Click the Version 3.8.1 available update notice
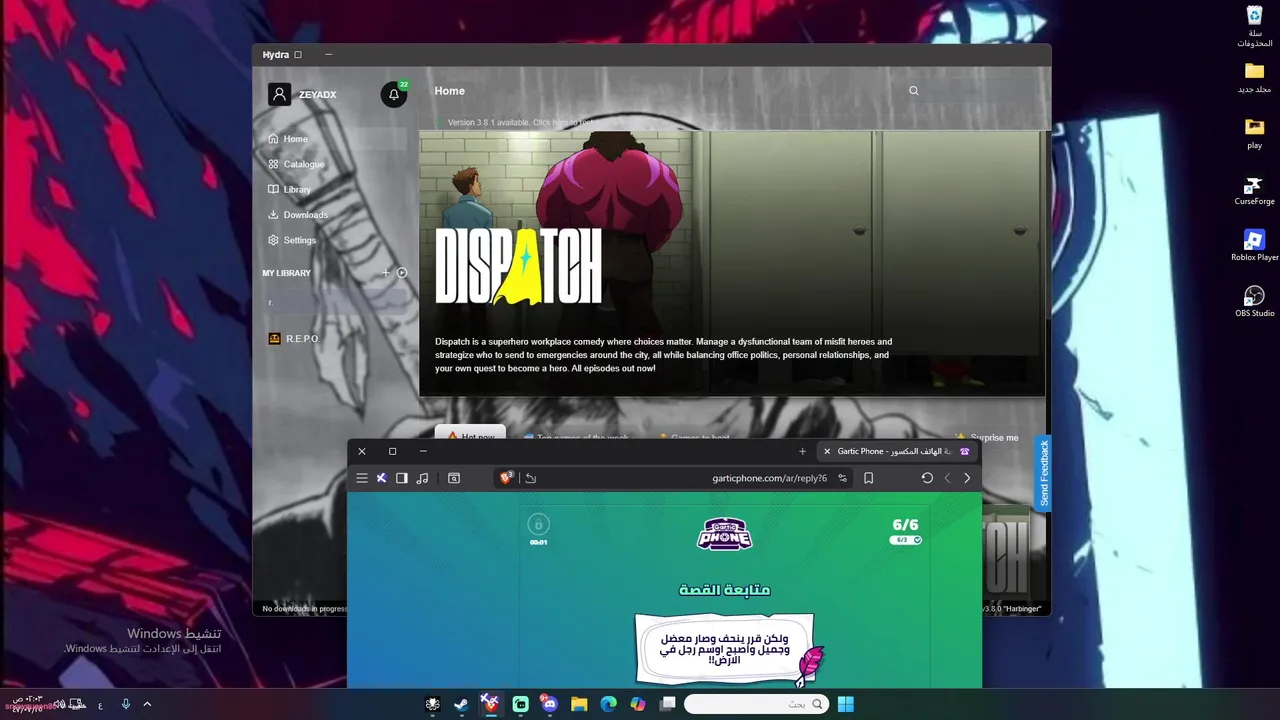This screenshot has height=720, width=1280. 520,123
